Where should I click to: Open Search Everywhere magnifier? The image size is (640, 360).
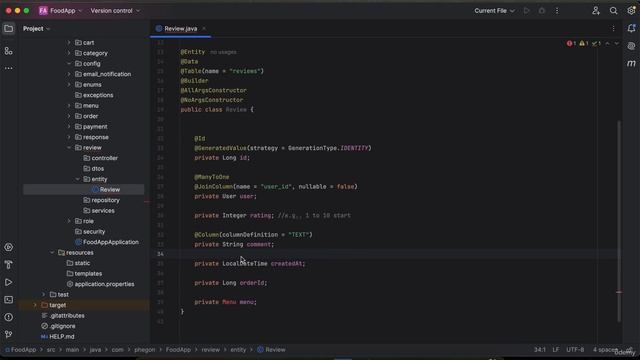(x=613, y=11)
